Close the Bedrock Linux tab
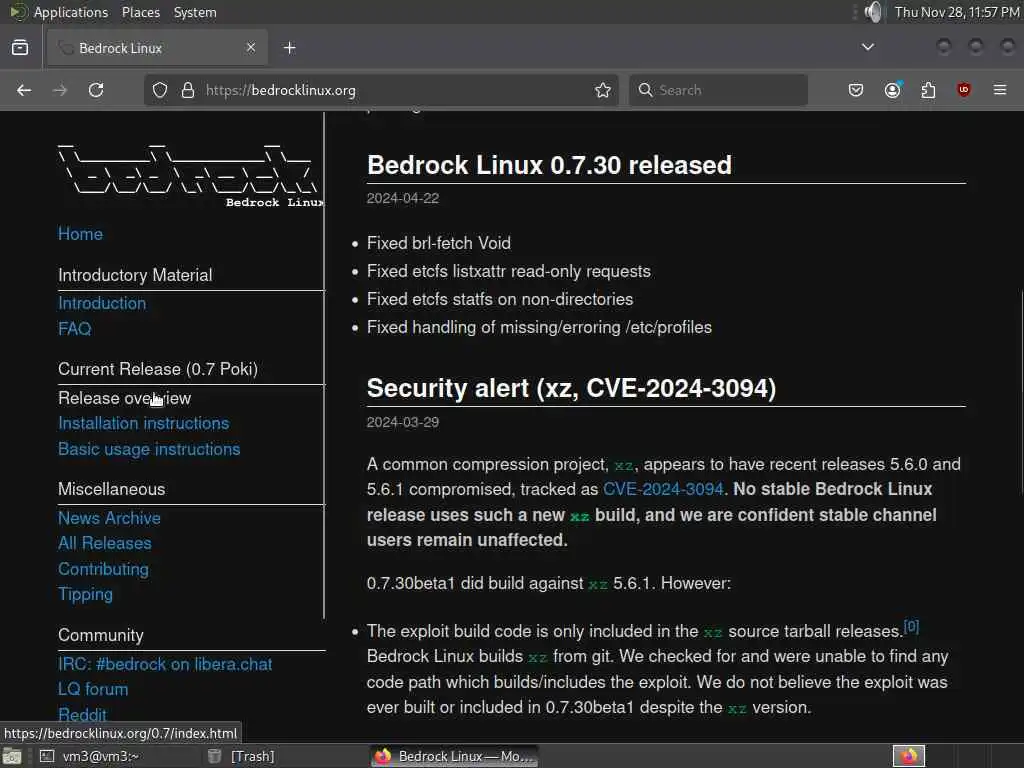This screenshot has width=1024, height=768. (251, 48)
